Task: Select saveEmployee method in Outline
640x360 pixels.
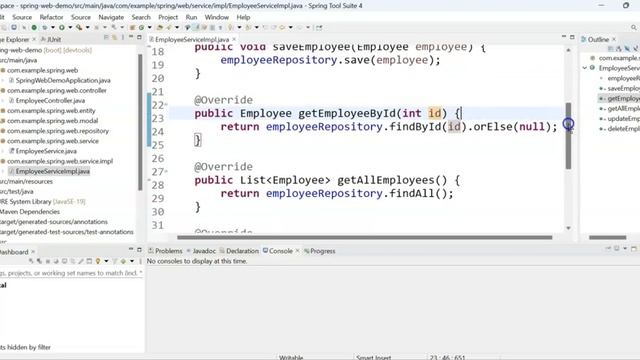Action: click(620, 88)
